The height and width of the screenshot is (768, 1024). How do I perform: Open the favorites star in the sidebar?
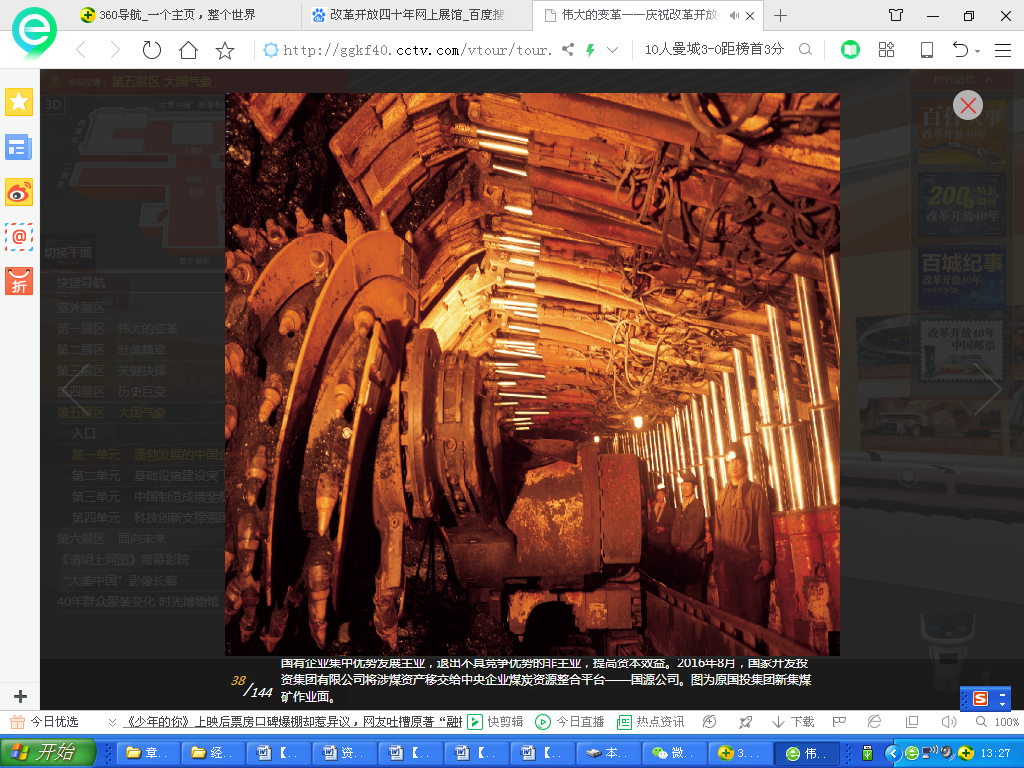(19, 102)
